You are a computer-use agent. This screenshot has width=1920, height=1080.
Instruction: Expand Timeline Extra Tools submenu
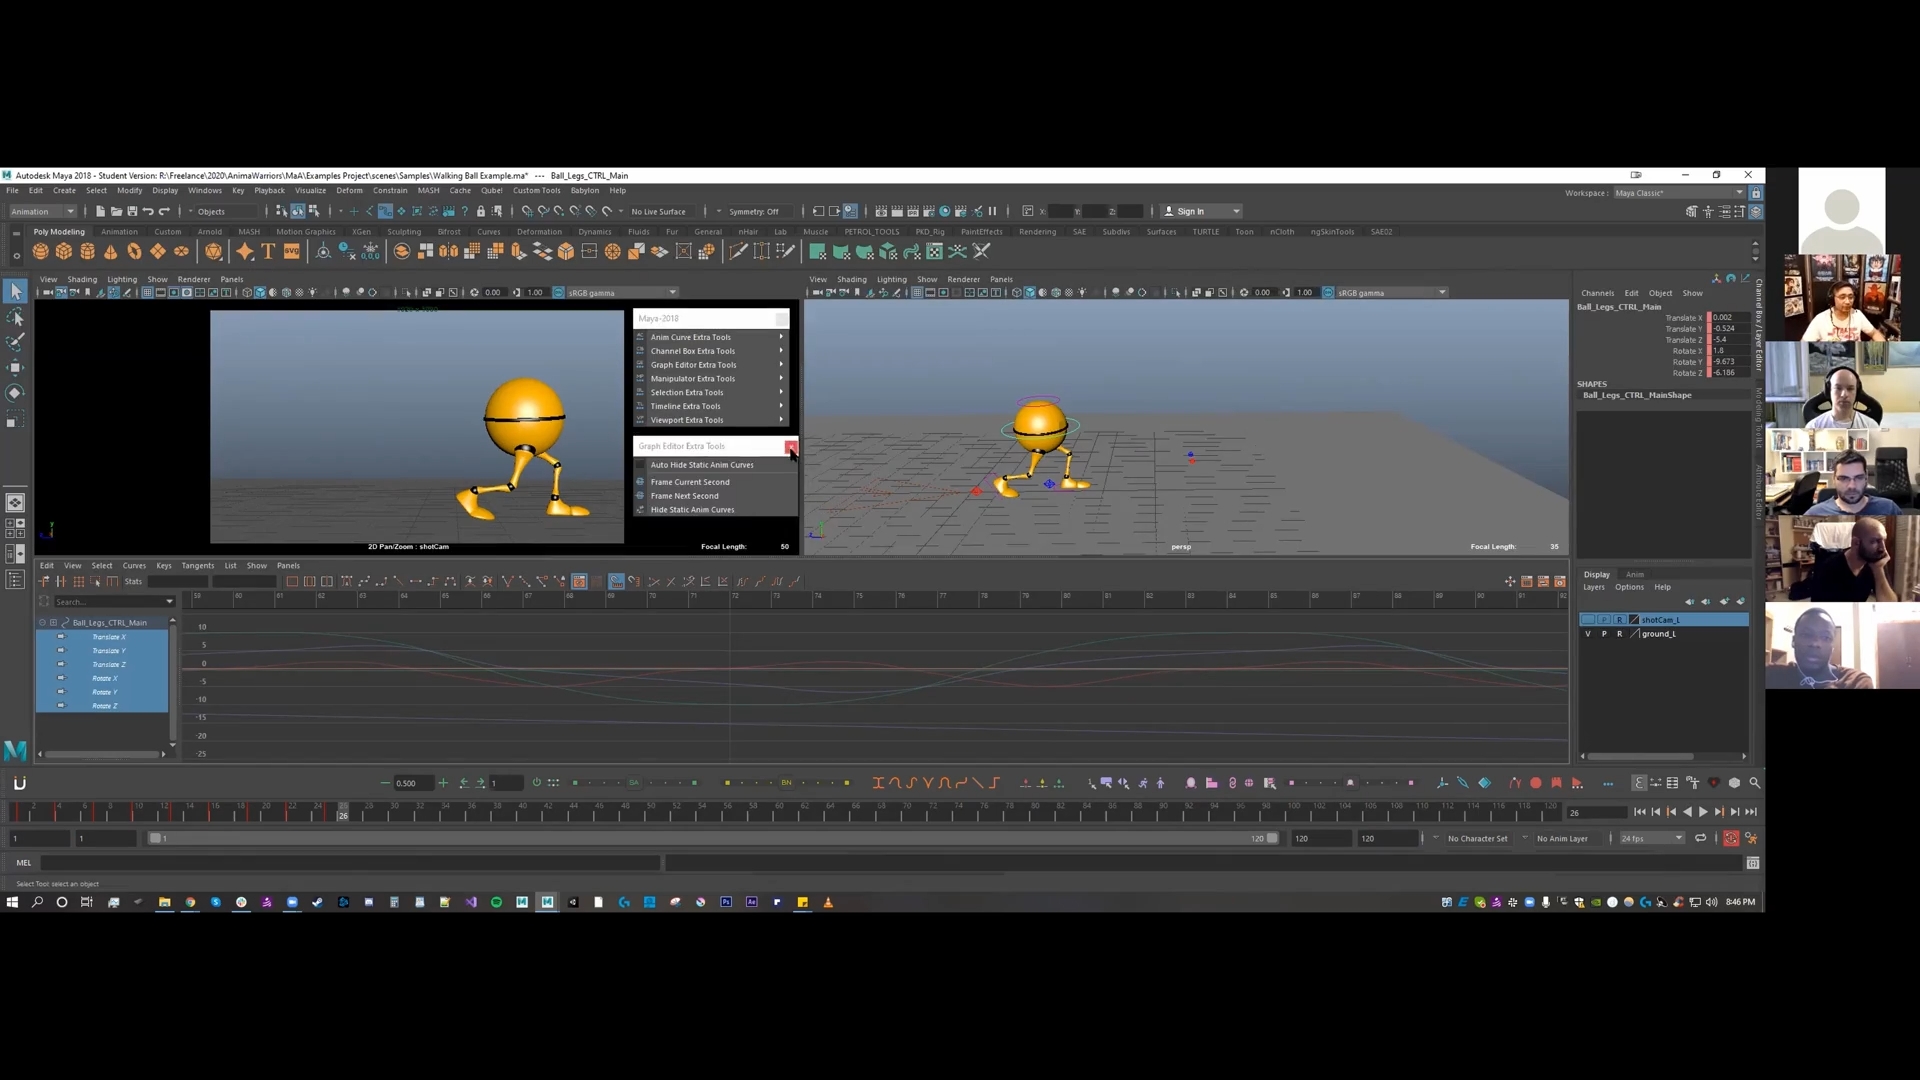pos(711,407)
